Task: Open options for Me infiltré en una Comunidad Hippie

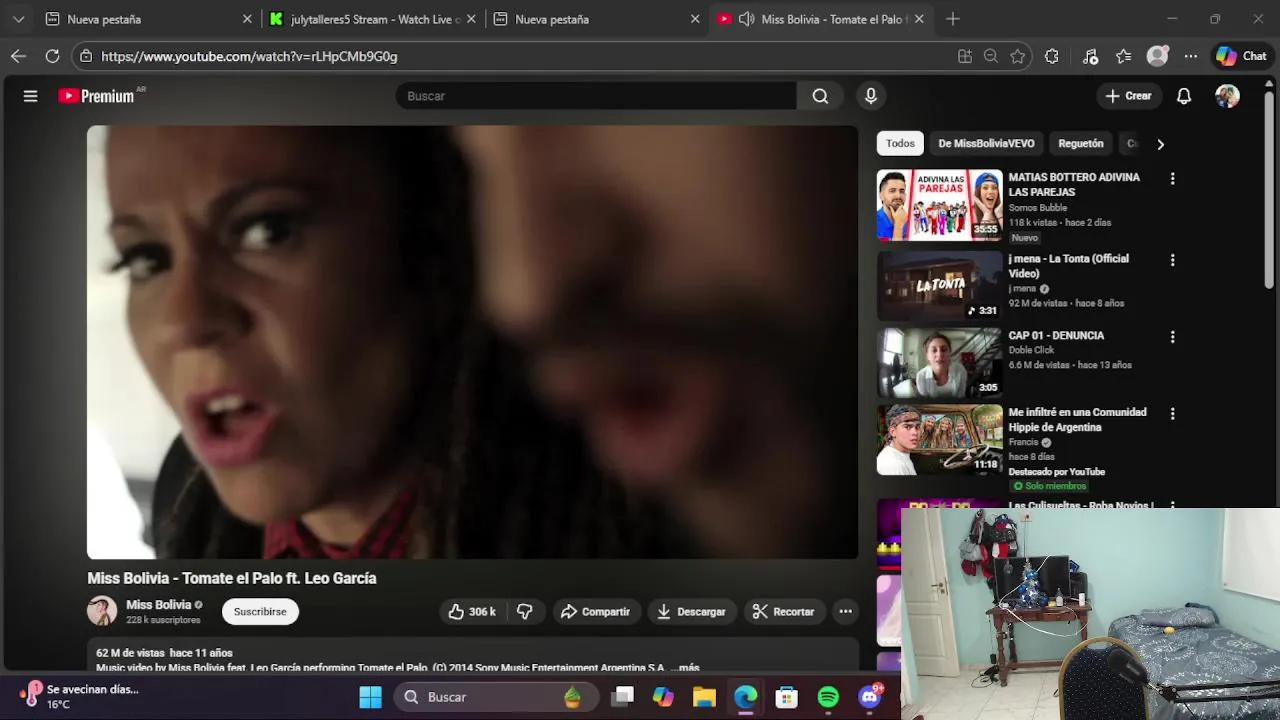Action: pyautogui.click(x=1172, y=414)
